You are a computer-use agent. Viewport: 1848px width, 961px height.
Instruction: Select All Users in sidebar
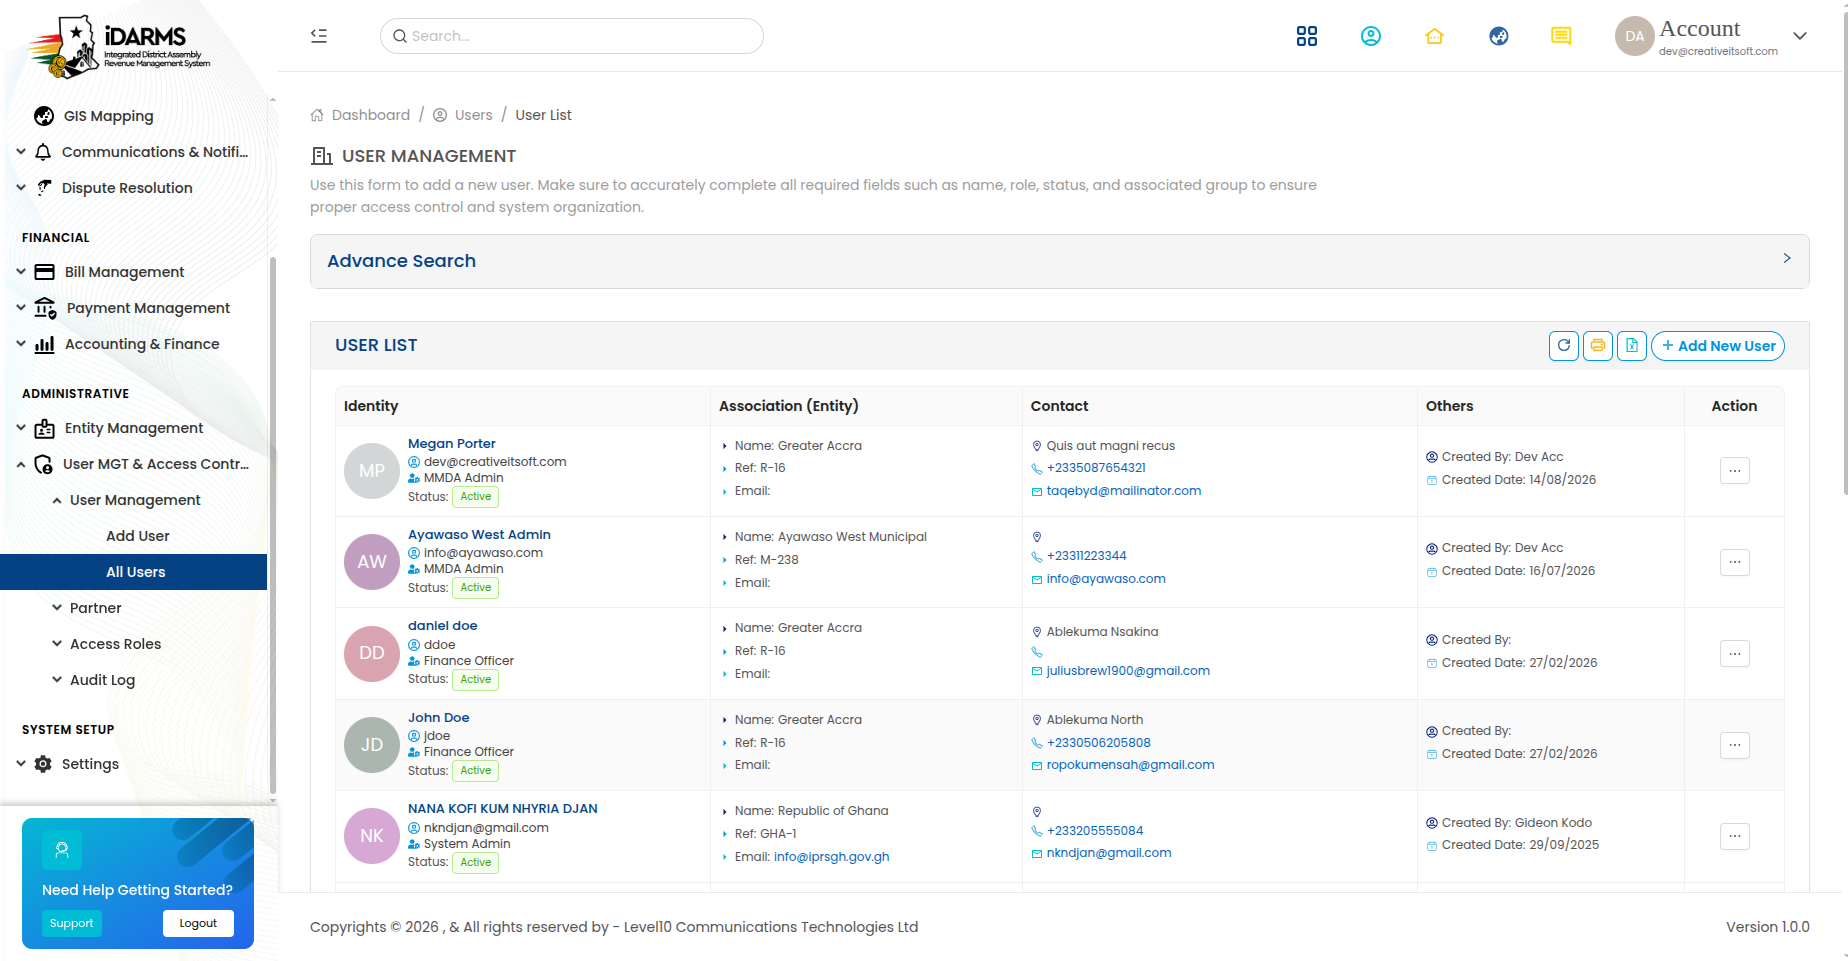(134, 572)
